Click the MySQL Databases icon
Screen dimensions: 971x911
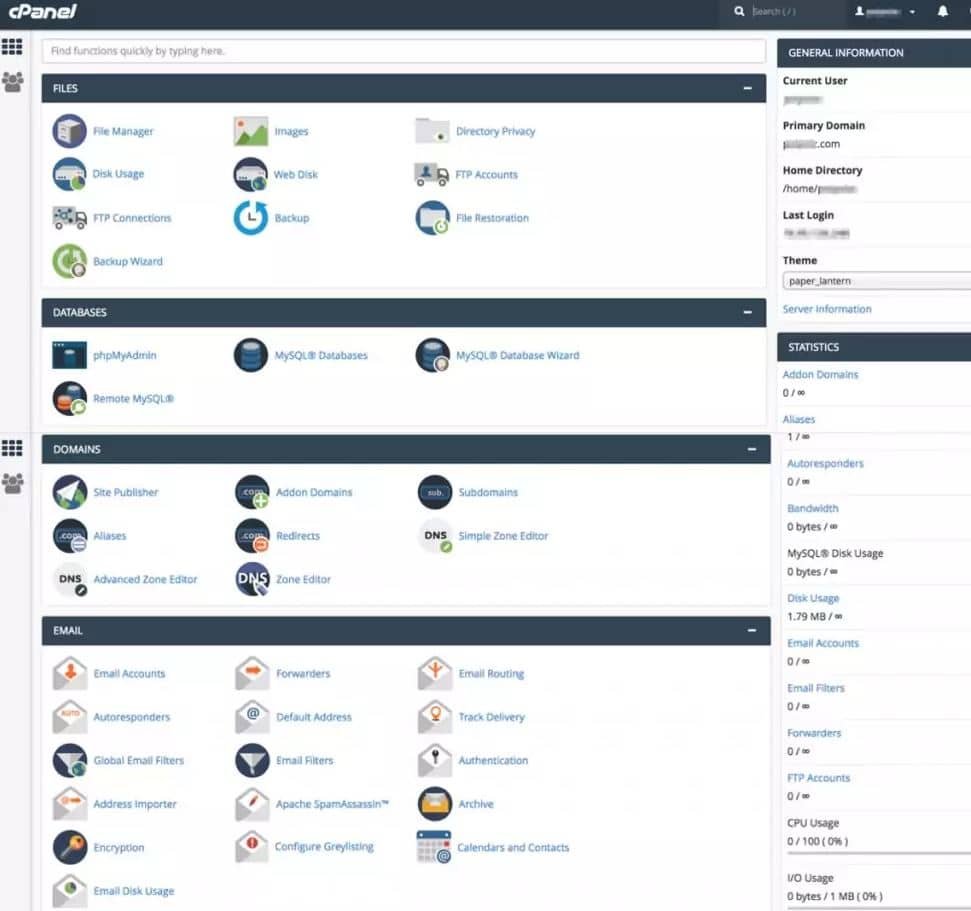[x=251, y=355]
